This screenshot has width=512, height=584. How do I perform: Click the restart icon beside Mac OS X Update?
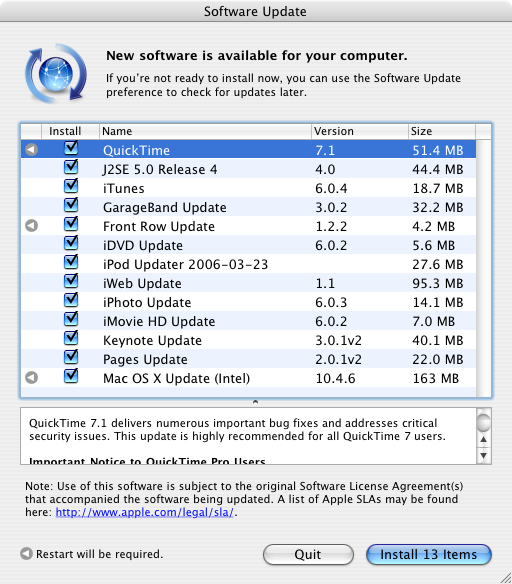(32, 378)
